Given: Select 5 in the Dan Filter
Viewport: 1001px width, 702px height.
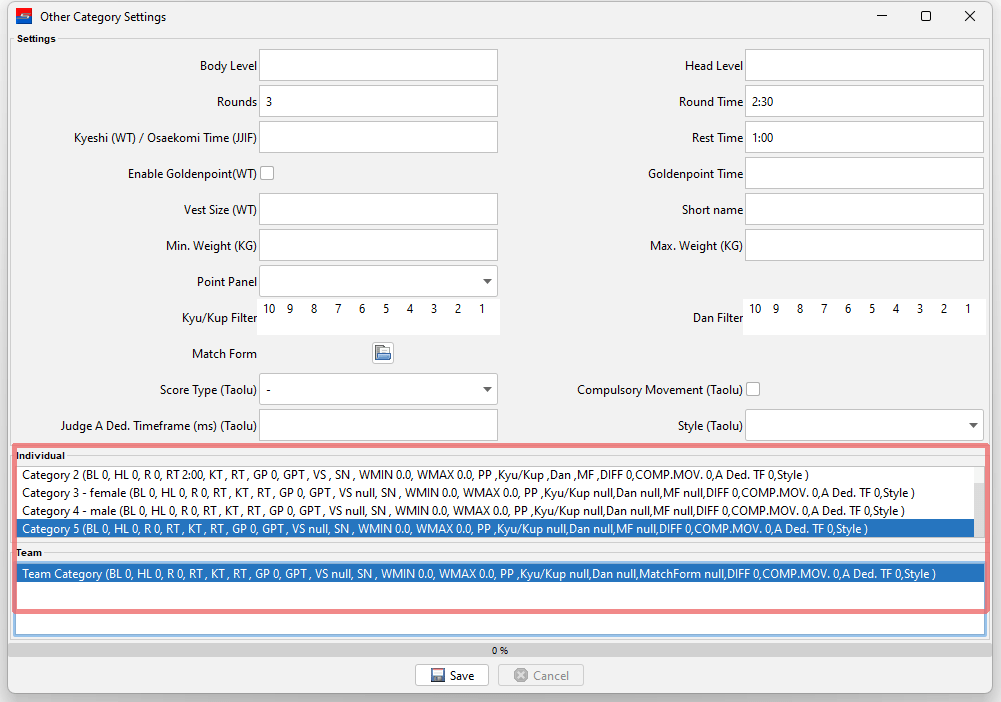Looking at the screenshot, I should pos(871,309).
